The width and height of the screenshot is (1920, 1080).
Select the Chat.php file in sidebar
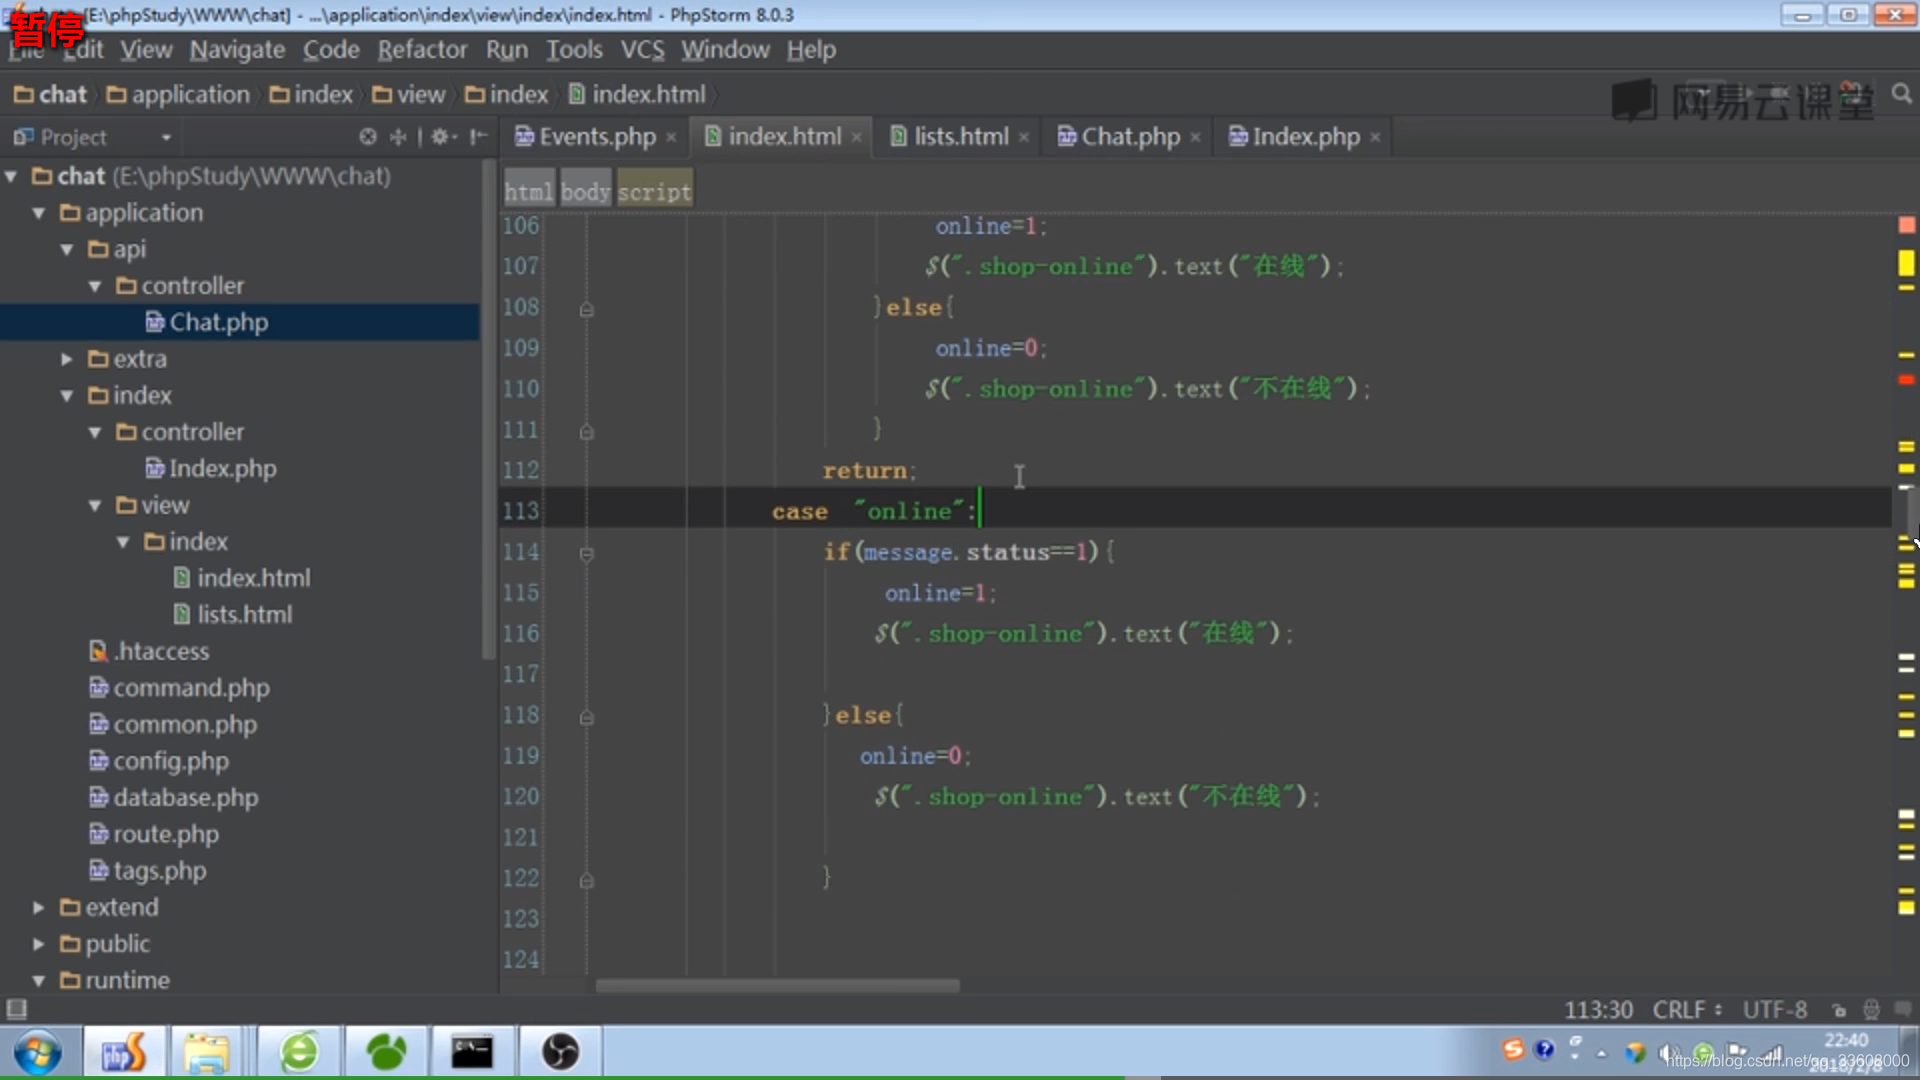219,322
